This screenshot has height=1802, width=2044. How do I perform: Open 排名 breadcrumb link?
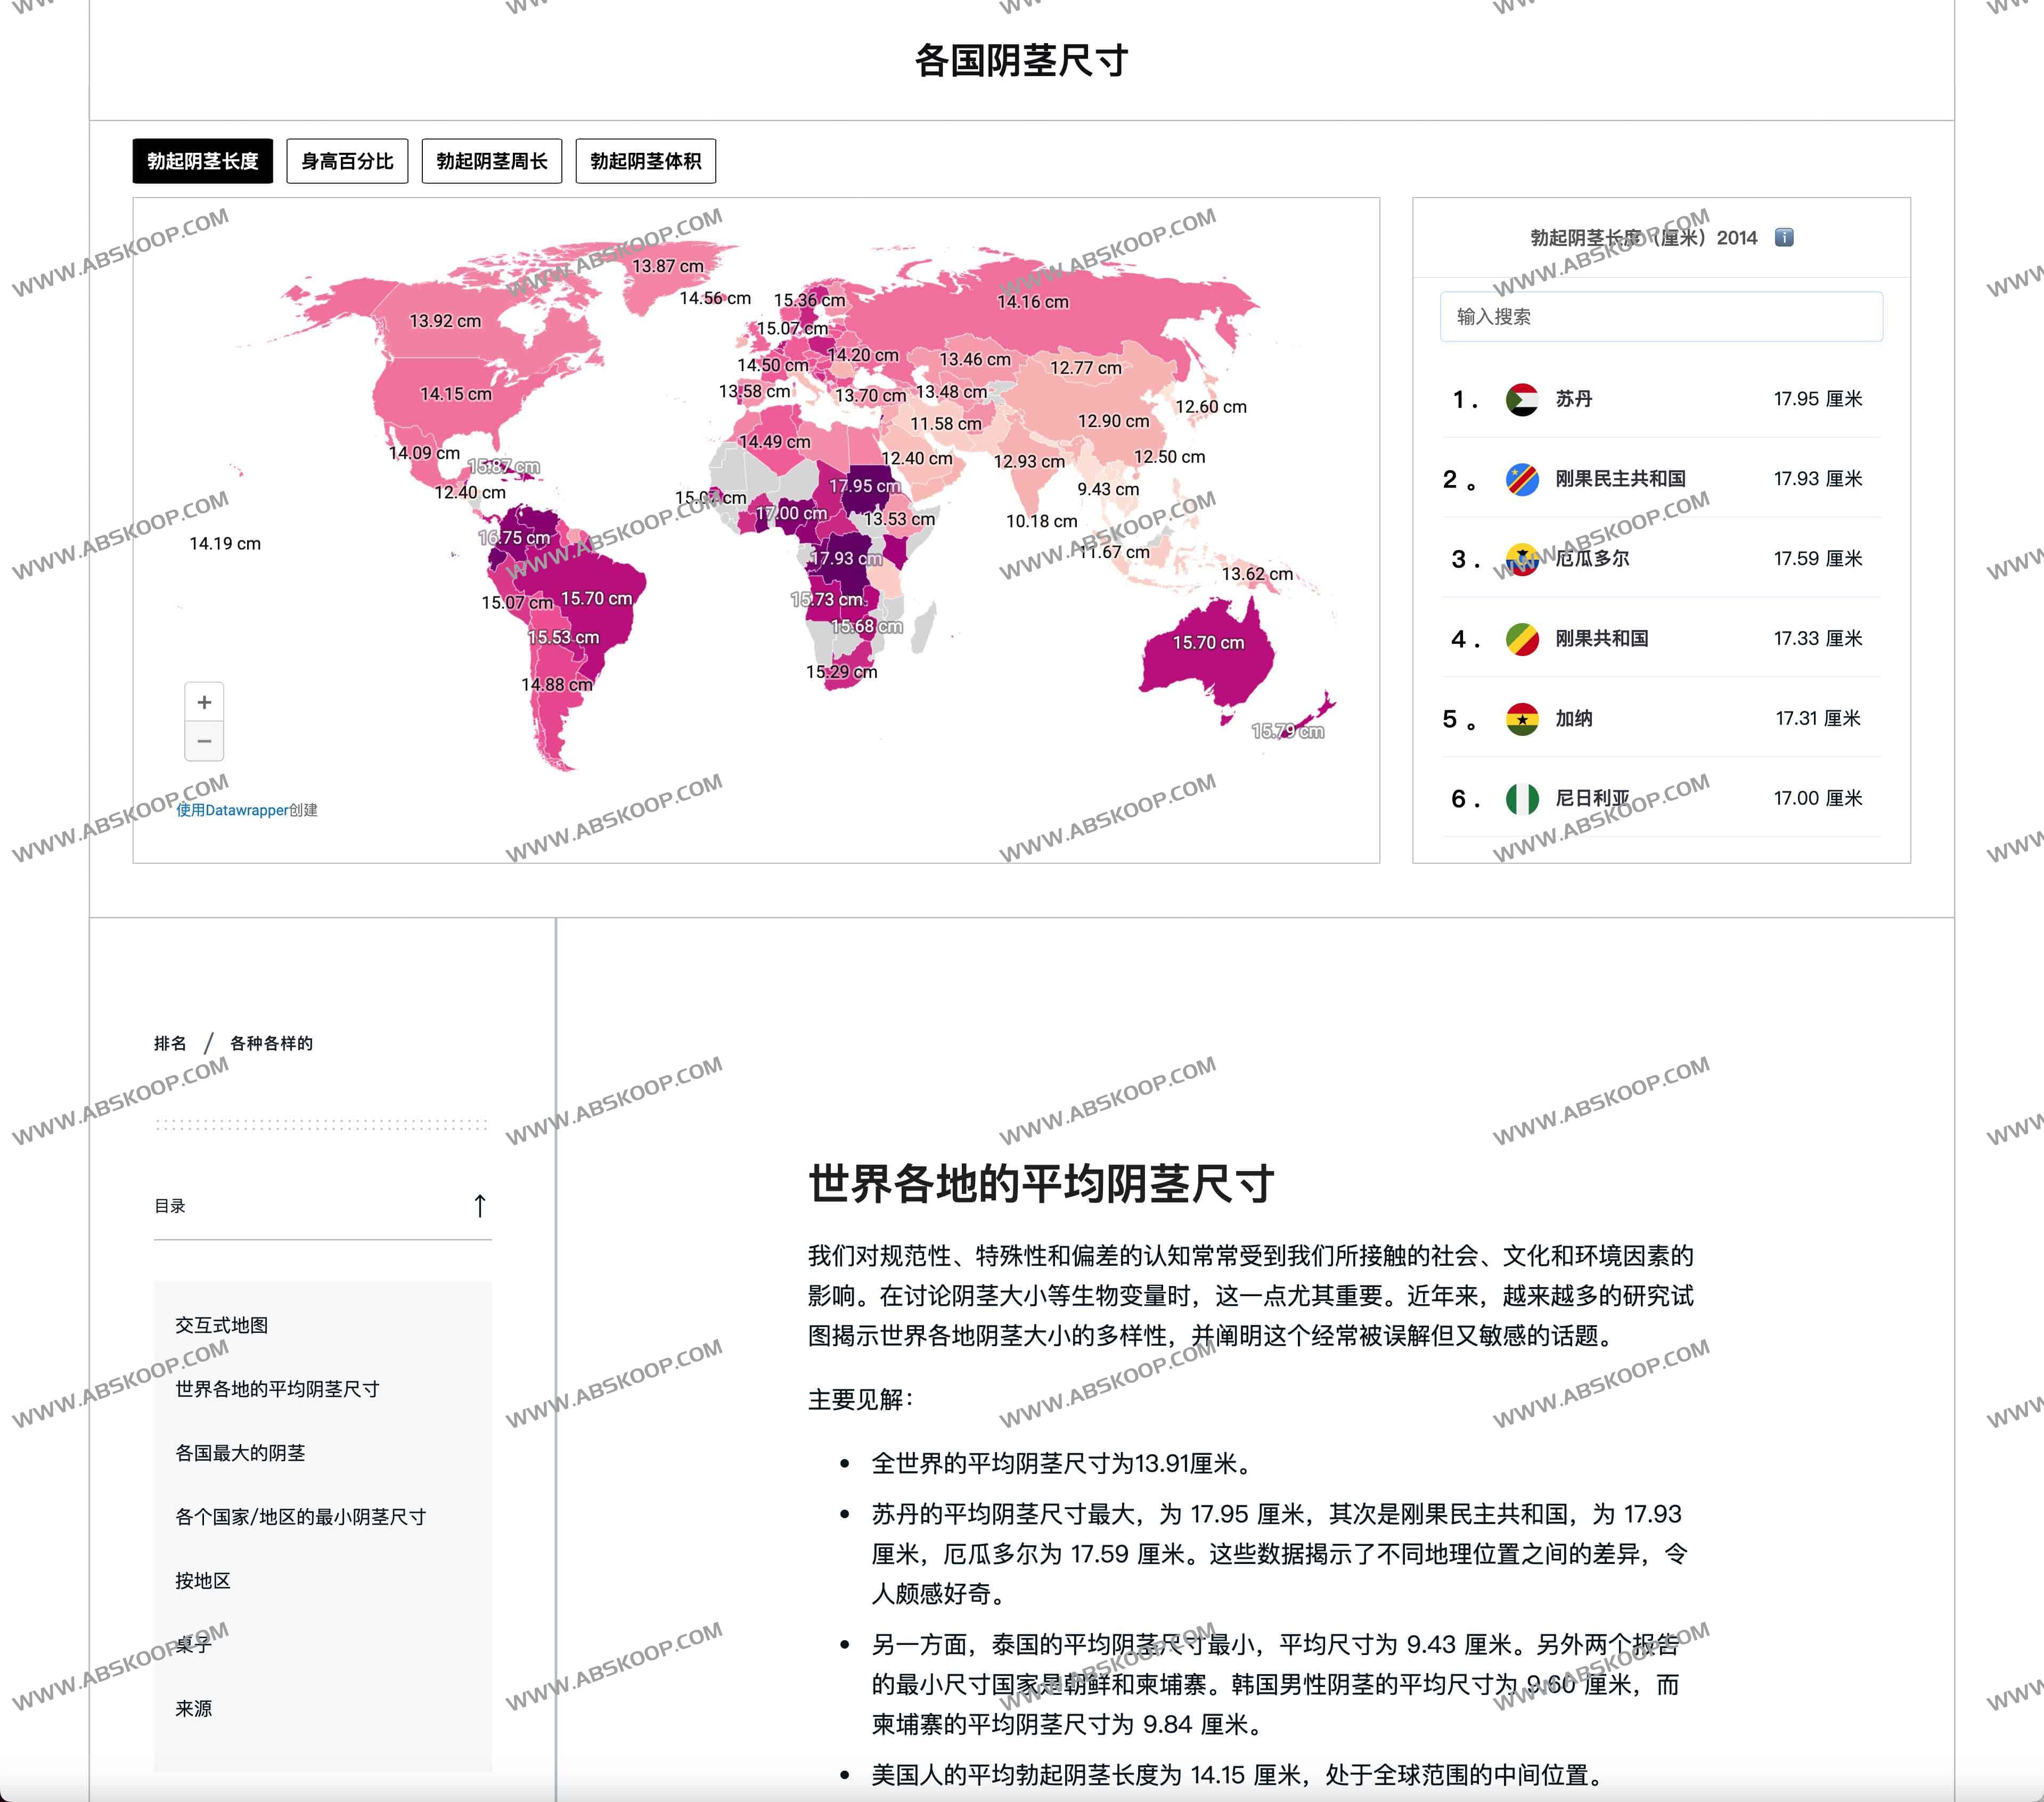(170, 1043)
